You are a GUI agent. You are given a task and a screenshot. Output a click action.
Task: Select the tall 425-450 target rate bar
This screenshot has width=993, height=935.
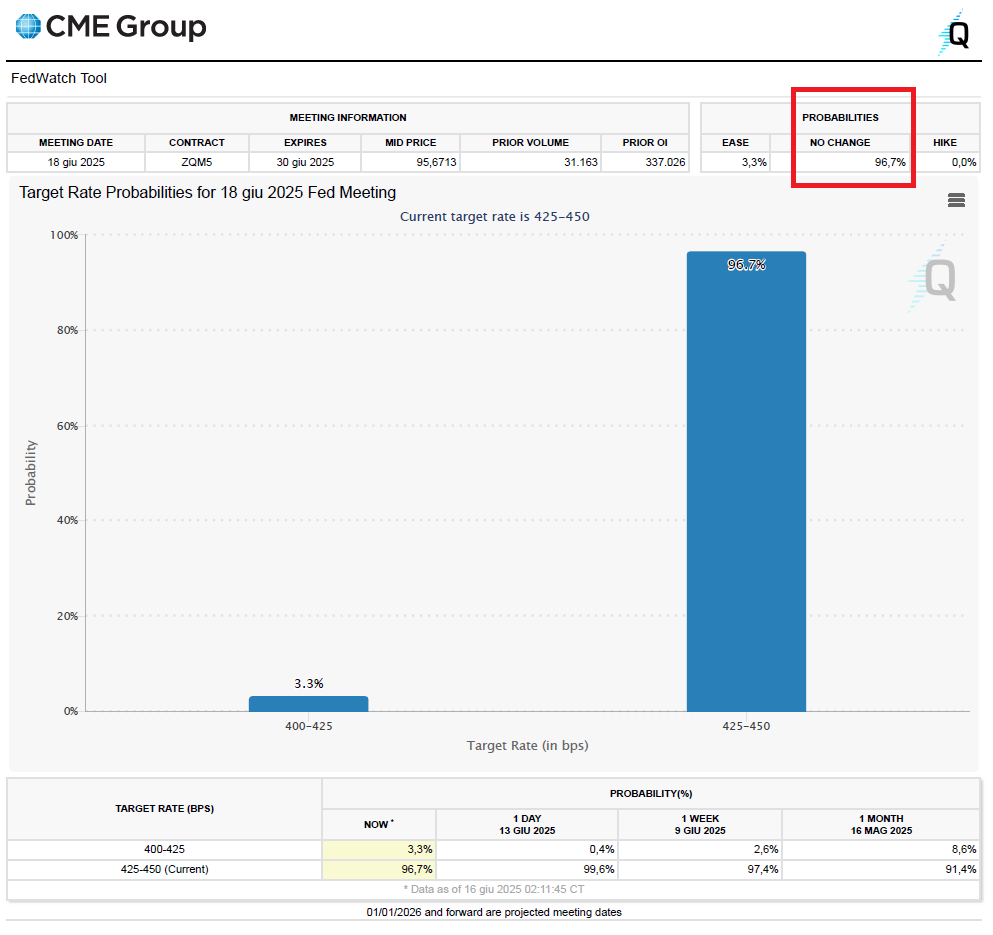click(x=747, y=481)
